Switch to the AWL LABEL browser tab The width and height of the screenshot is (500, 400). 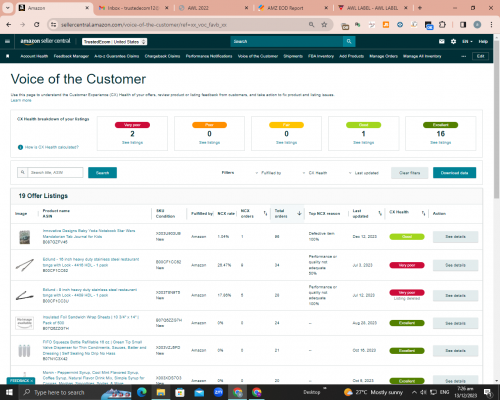373,8
